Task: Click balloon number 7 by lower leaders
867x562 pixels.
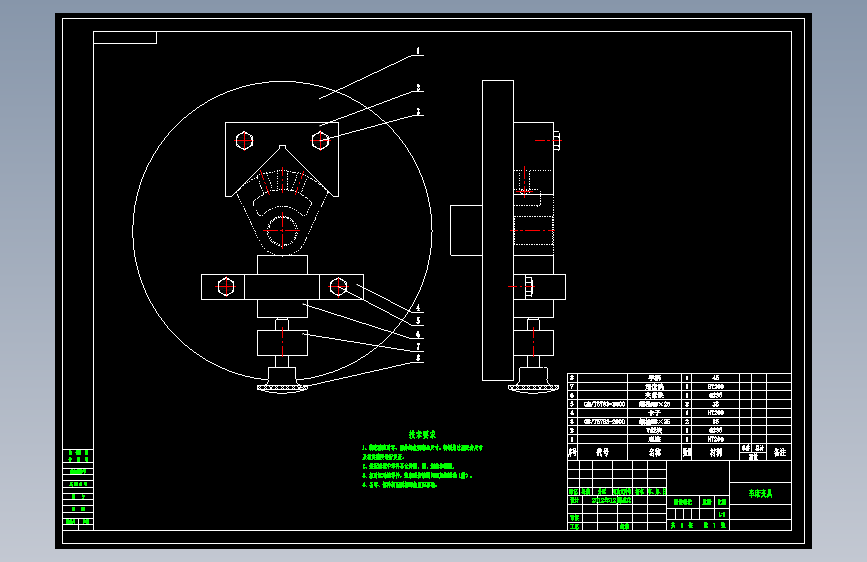Action: pos(418,347)
